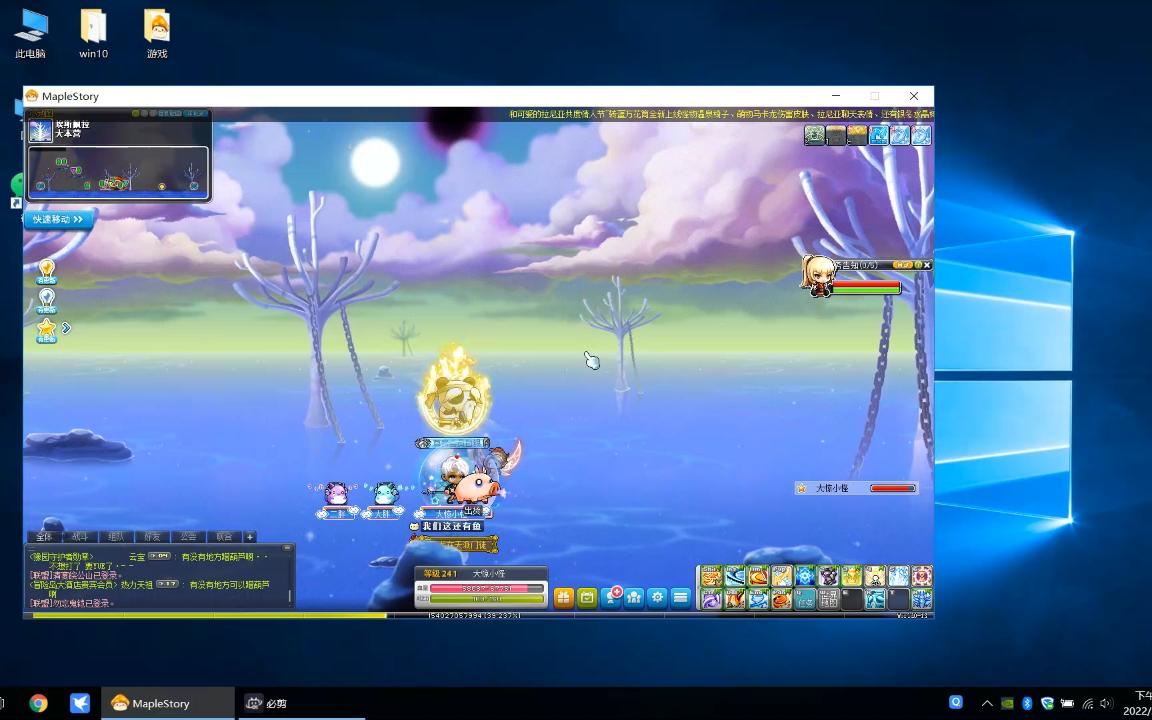Use the orange swirl skill in top hotbar row
The image size is (1152, 720).
click(x=711, y=576)
